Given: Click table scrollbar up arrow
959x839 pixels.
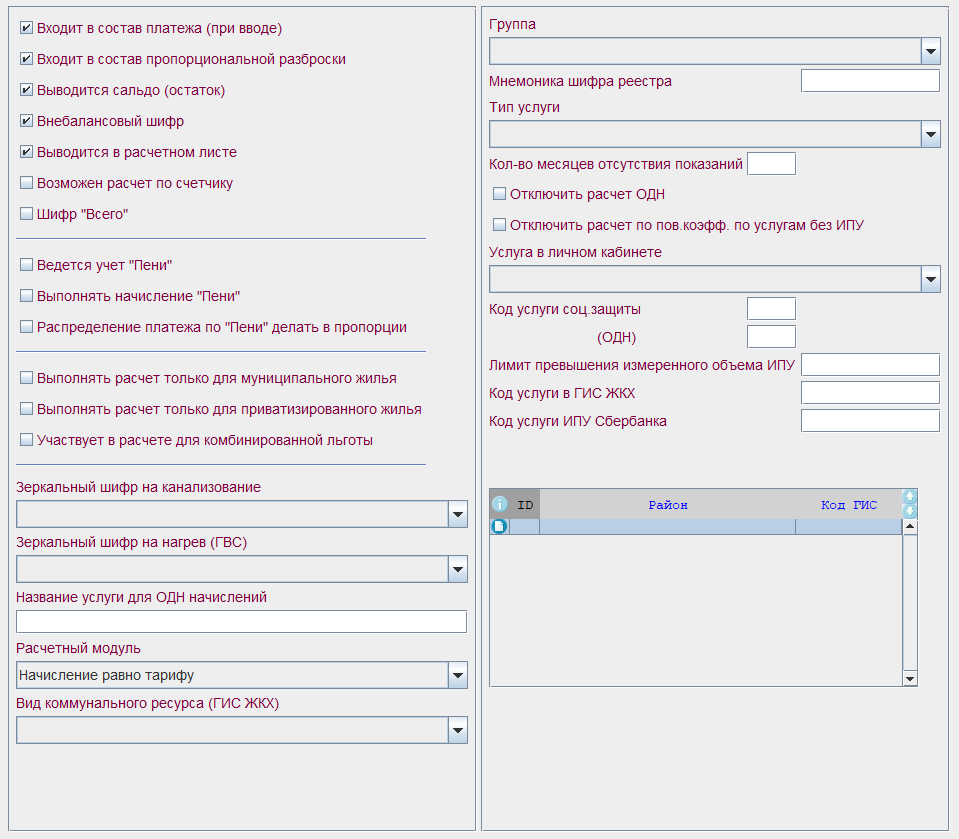Looking at the screenshot, I should pyautogui.click(x=910, y=527).
